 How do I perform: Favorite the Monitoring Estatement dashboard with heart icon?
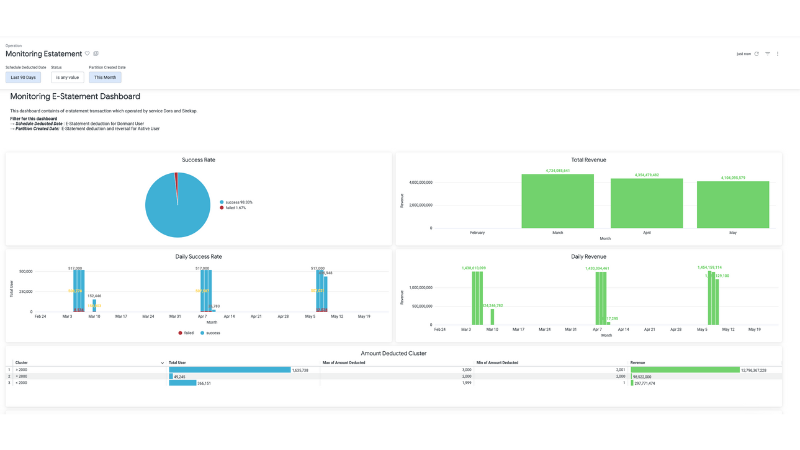pyautogui.click(x=87, y=54)
